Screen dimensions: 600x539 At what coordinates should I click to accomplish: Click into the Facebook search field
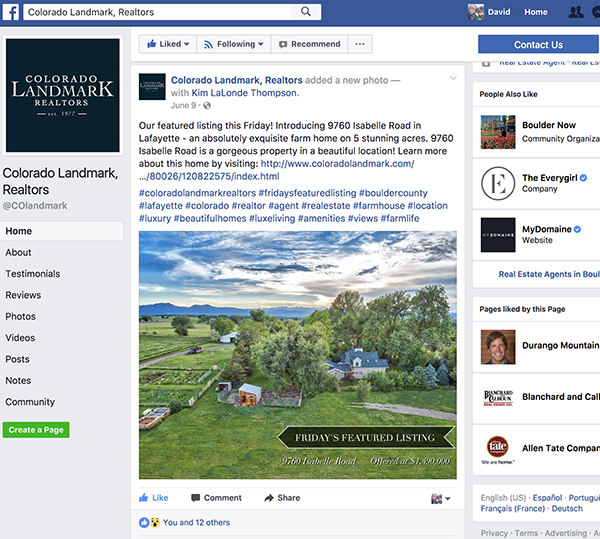coord(157,12)
